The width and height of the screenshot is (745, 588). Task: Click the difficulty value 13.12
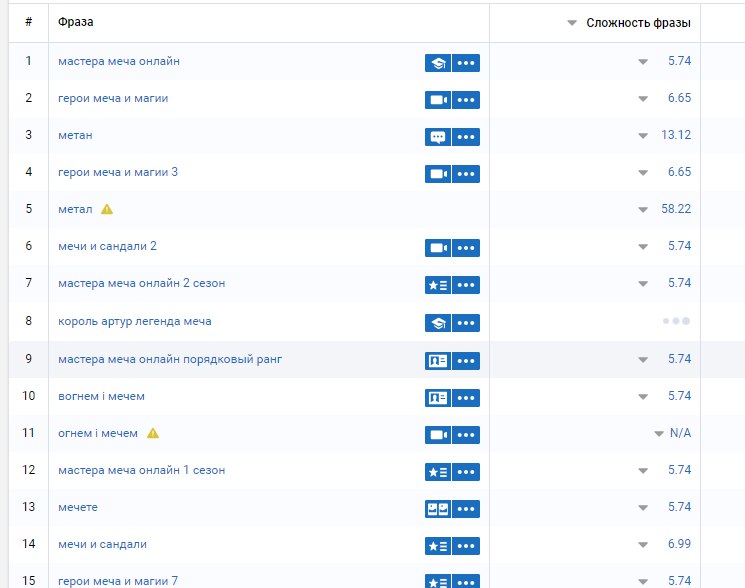click(676, 135)
